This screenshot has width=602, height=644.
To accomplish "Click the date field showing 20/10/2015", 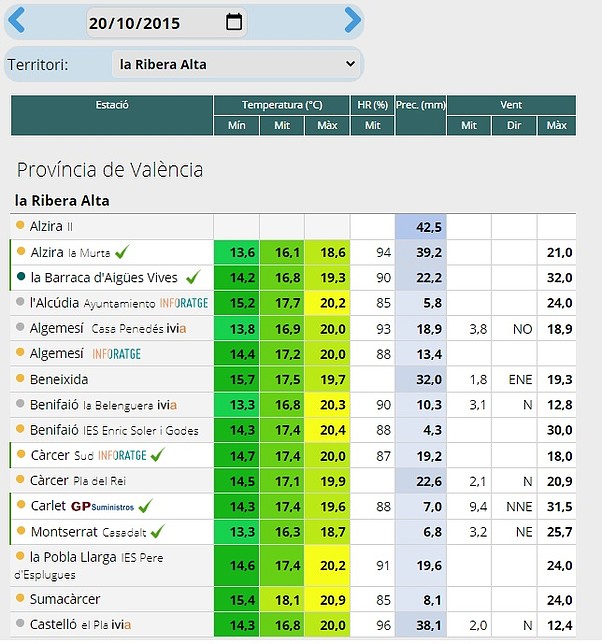I will click(x=166, y=23).
